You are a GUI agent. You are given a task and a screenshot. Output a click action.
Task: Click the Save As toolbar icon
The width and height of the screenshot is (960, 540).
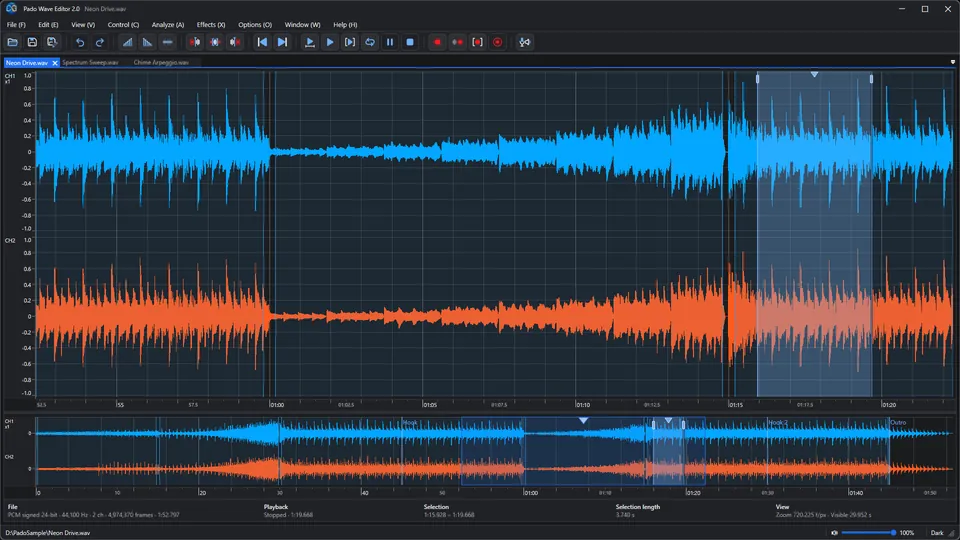(x=52, y=42)
